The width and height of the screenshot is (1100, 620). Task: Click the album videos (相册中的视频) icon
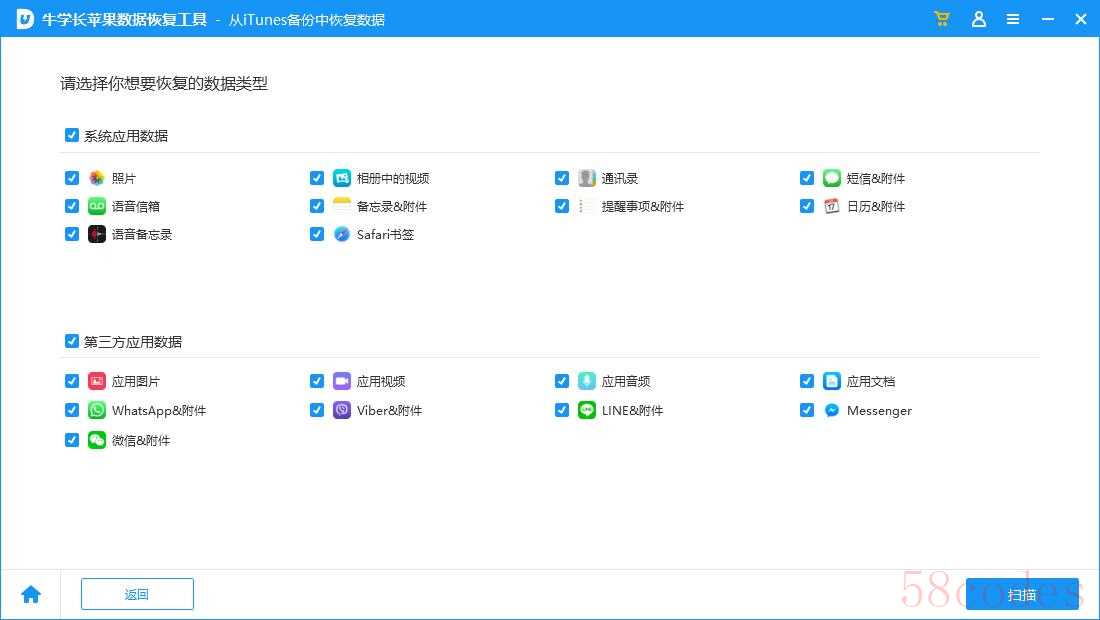point(342,178)
